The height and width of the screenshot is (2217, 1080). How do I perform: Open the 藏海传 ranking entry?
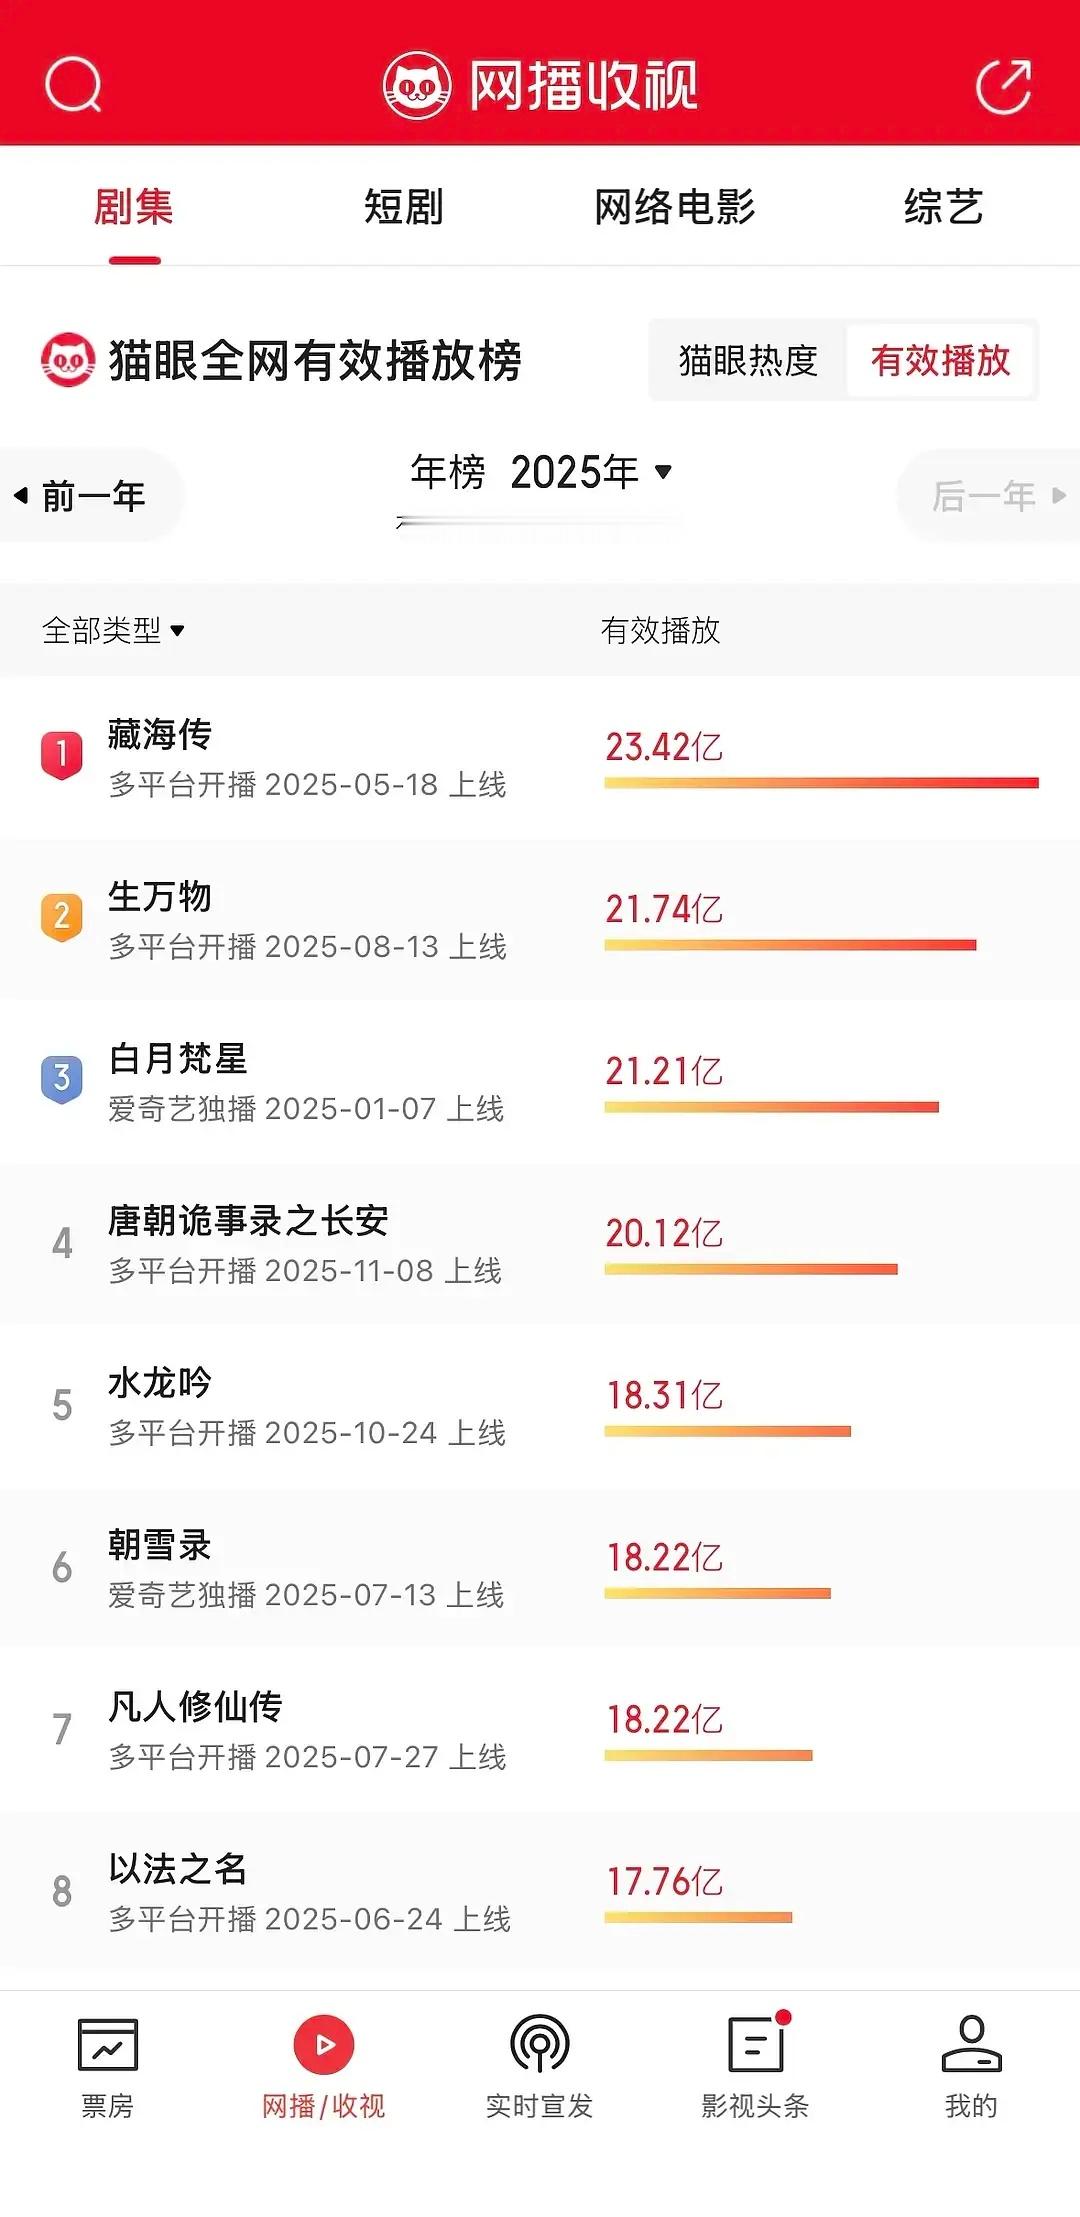pyautogui.click(x=540, y=758)
